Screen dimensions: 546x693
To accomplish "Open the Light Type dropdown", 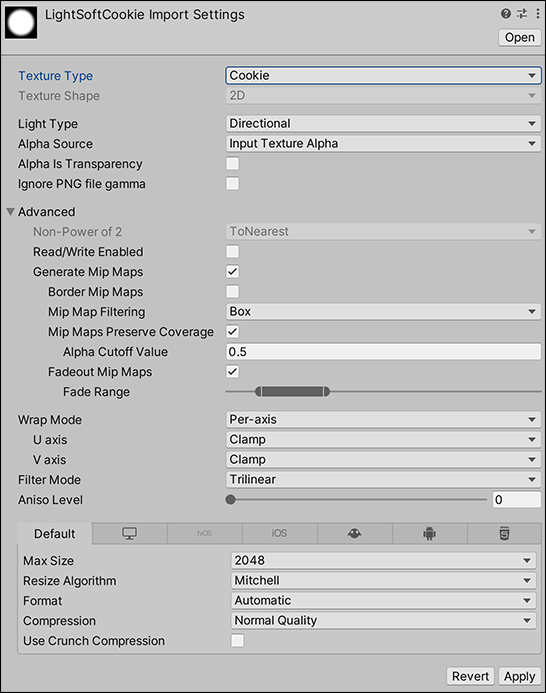I will coord(383,123).
